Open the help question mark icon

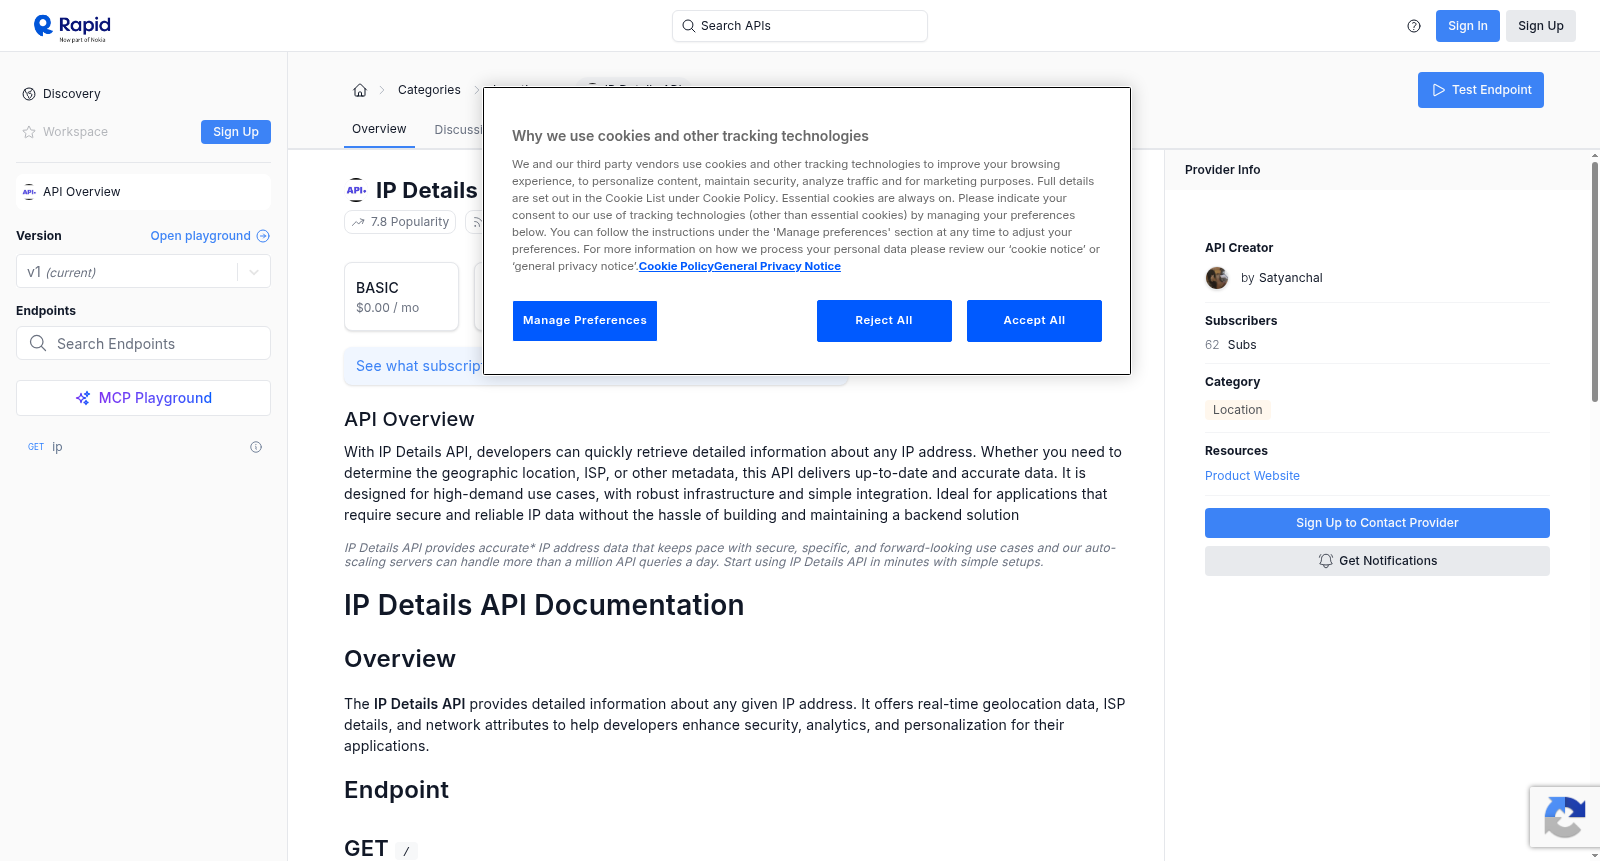pyautogui.click(x=1414, y=26)
